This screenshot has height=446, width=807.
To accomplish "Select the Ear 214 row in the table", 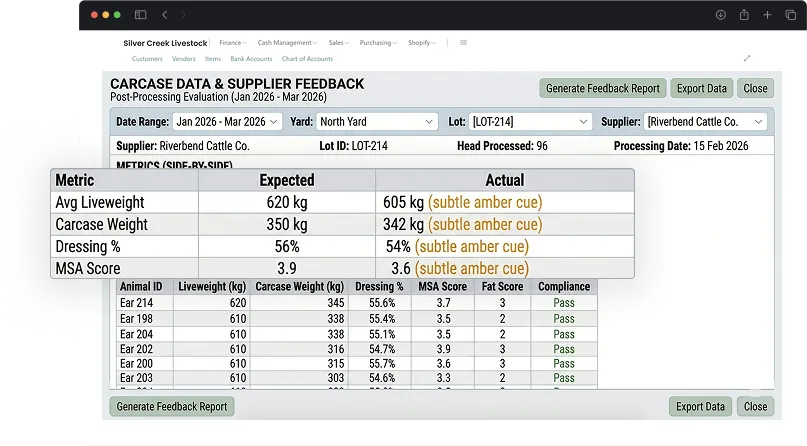I will click(x=357, y=303).
